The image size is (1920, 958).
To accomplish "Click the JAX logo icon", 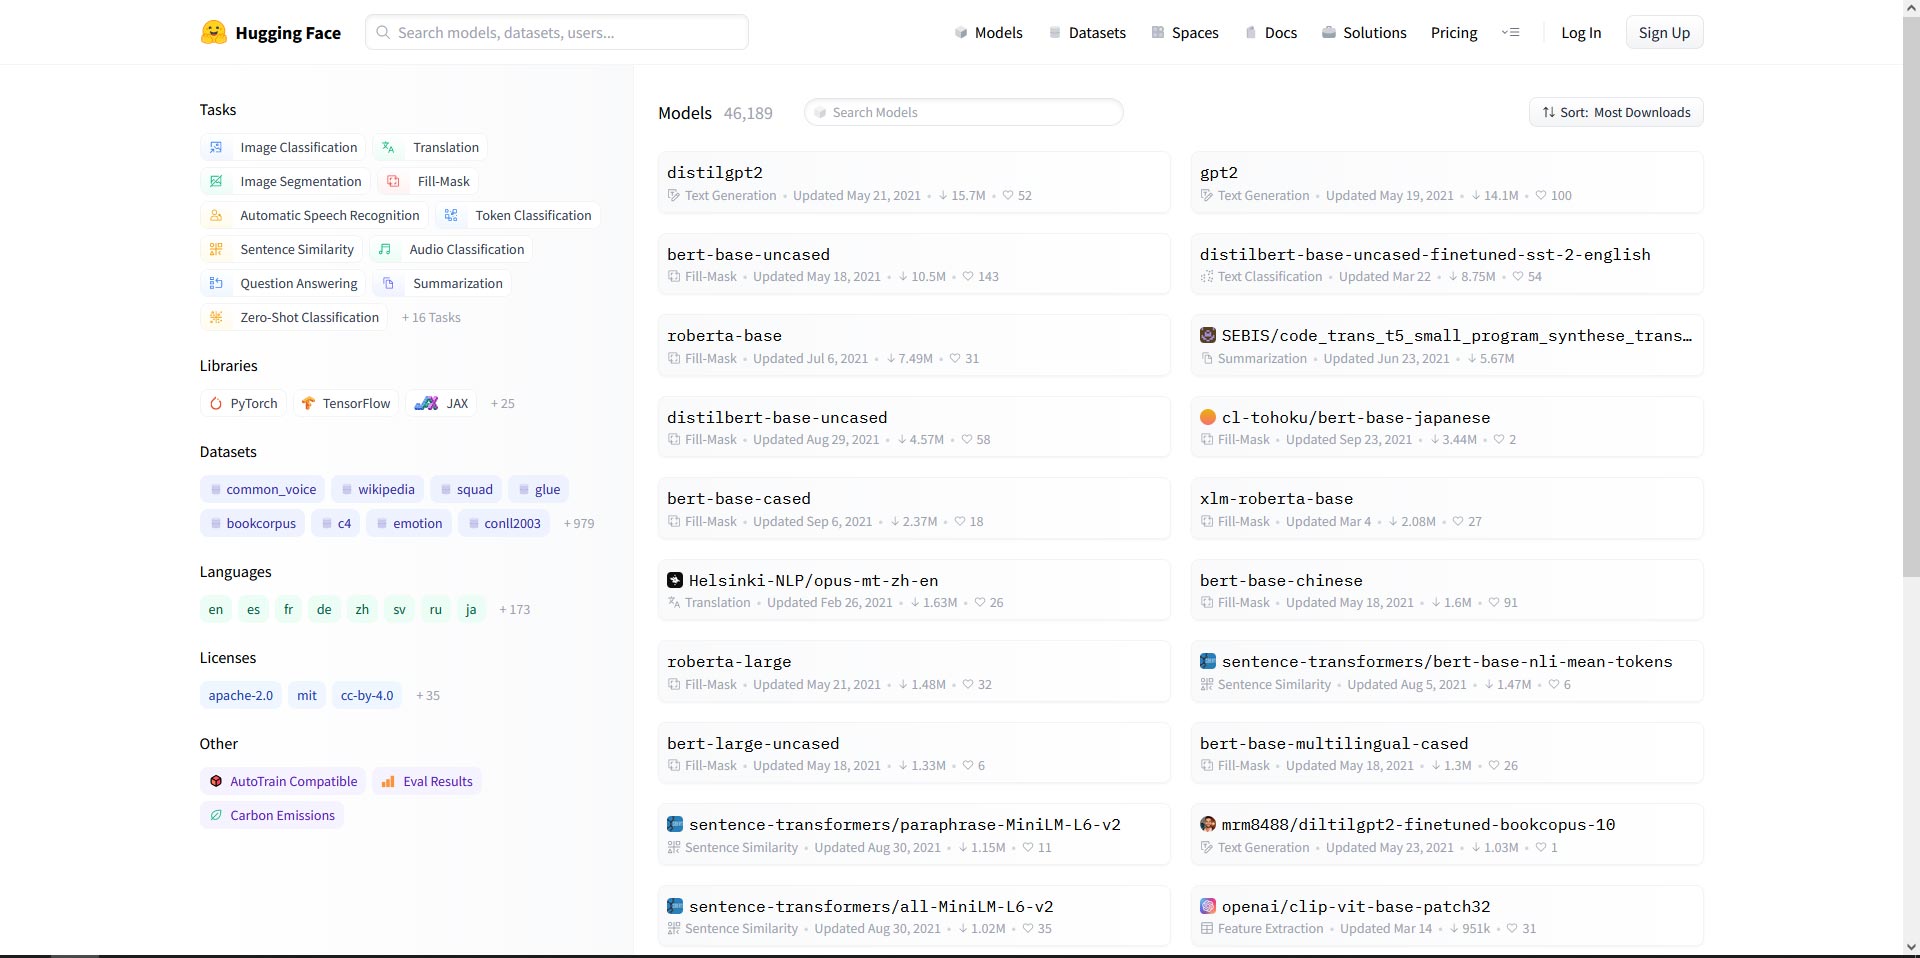I will click(427, 403).
